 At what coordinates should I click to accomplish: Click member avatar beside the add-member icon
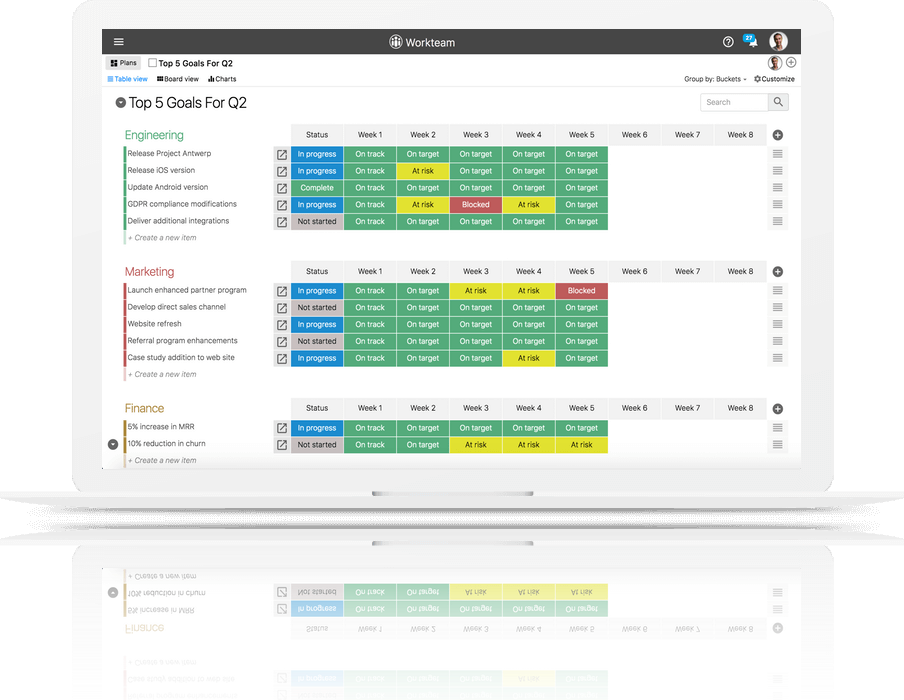click(x=775, y=62)
